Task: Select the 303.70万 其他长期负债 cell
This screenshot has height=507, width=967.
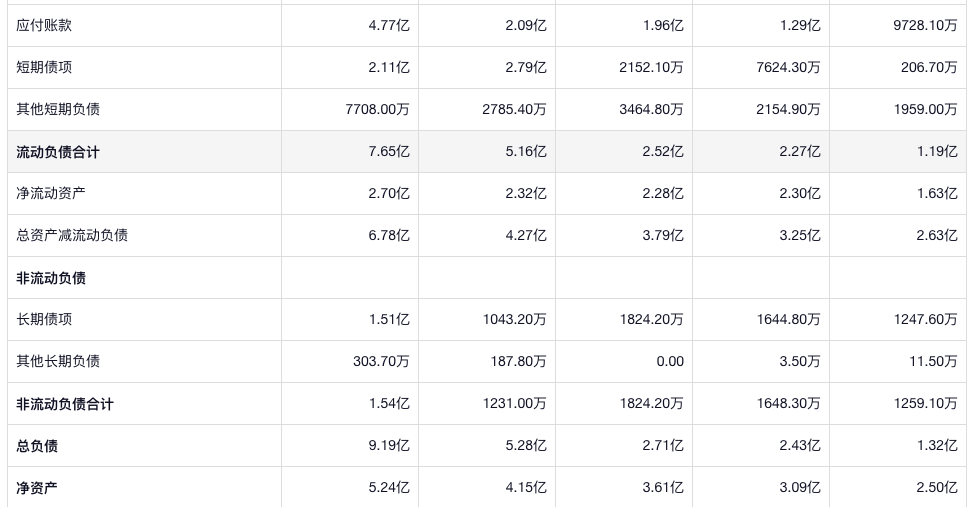Action: point(381,362)
